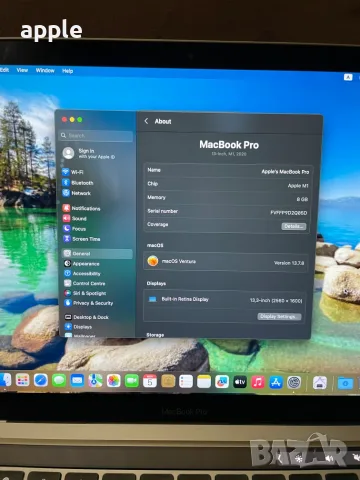Launch Music from the Dock
This screenshot has width=360, height=480.
(x=258, y=382)
